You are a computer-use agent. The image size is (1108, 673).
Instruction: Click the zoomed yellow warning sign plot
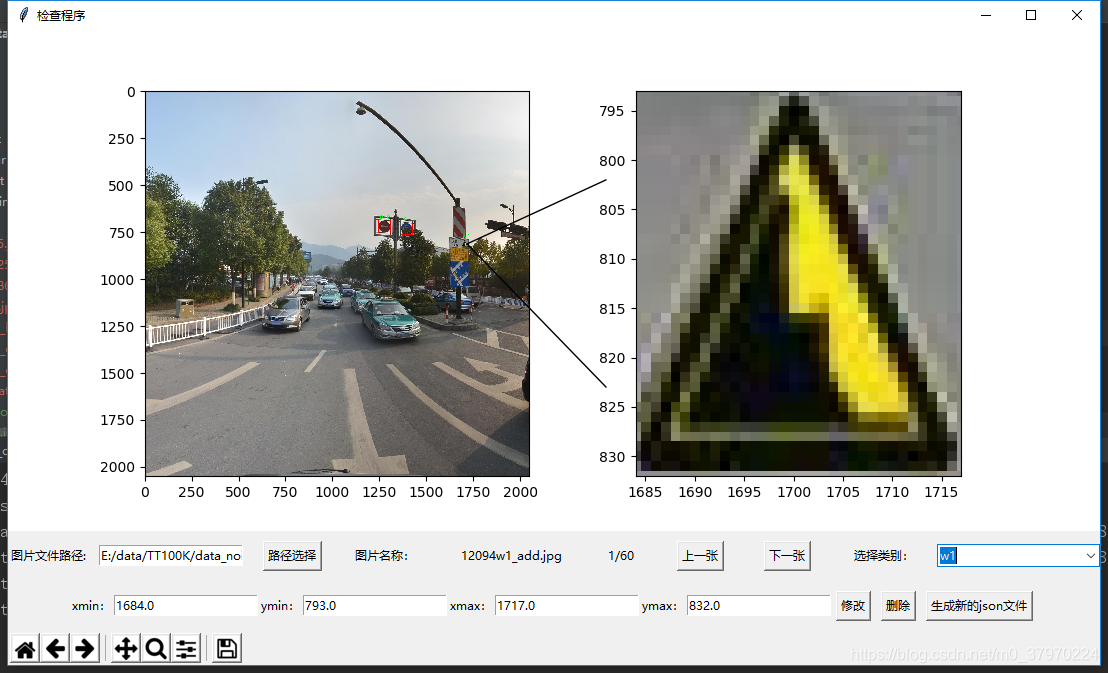pyautogui.click(x=798, y=283)
